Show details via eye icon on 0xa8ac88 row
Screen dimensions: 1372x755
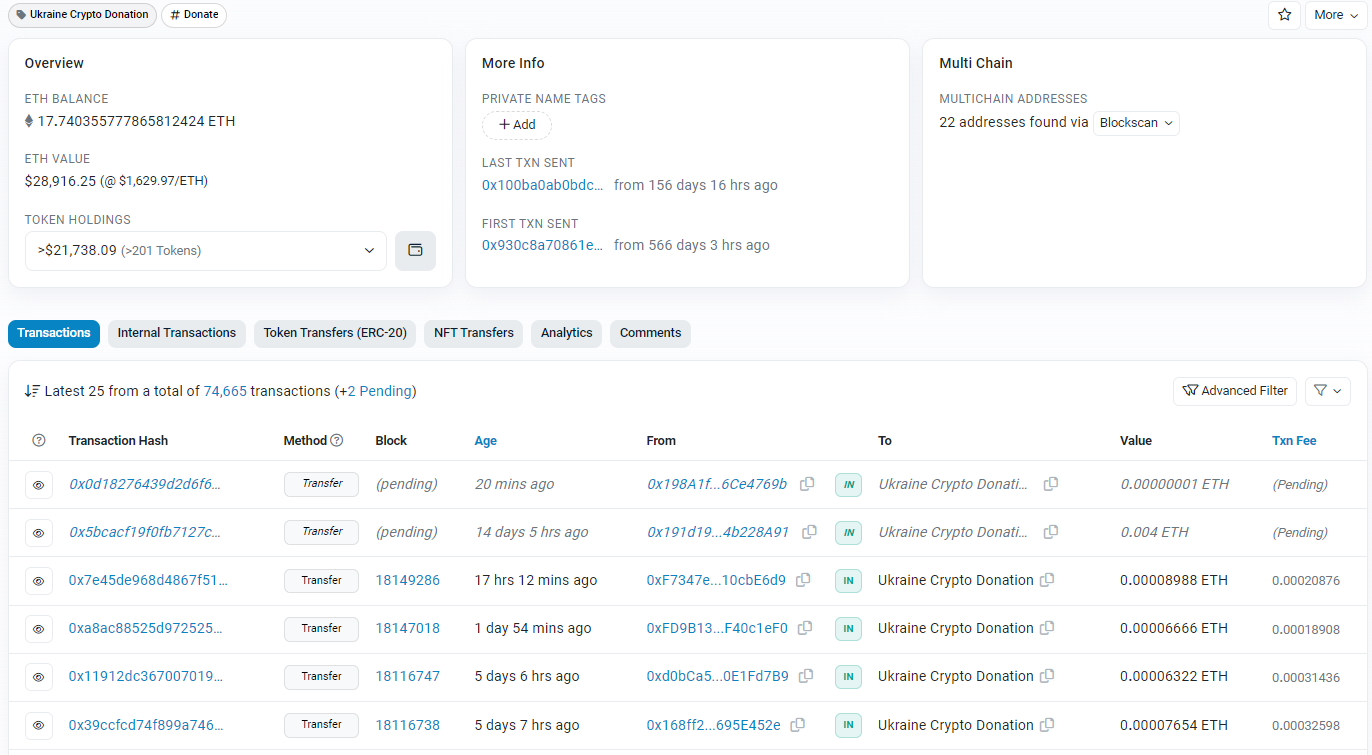point(39,629)
